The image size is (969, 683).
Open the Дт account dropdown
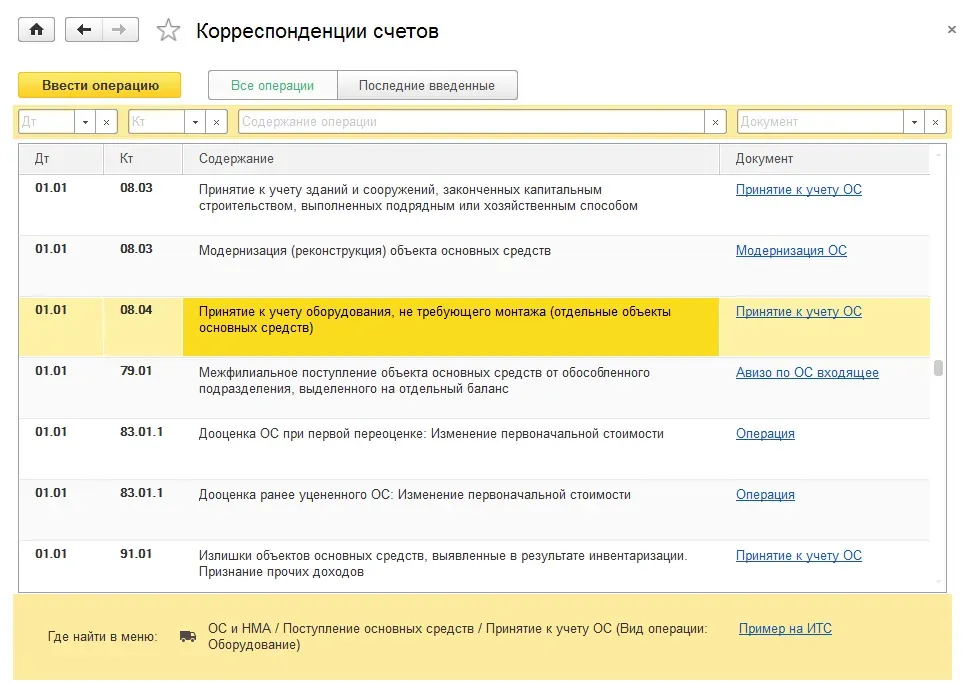point(86,120)
